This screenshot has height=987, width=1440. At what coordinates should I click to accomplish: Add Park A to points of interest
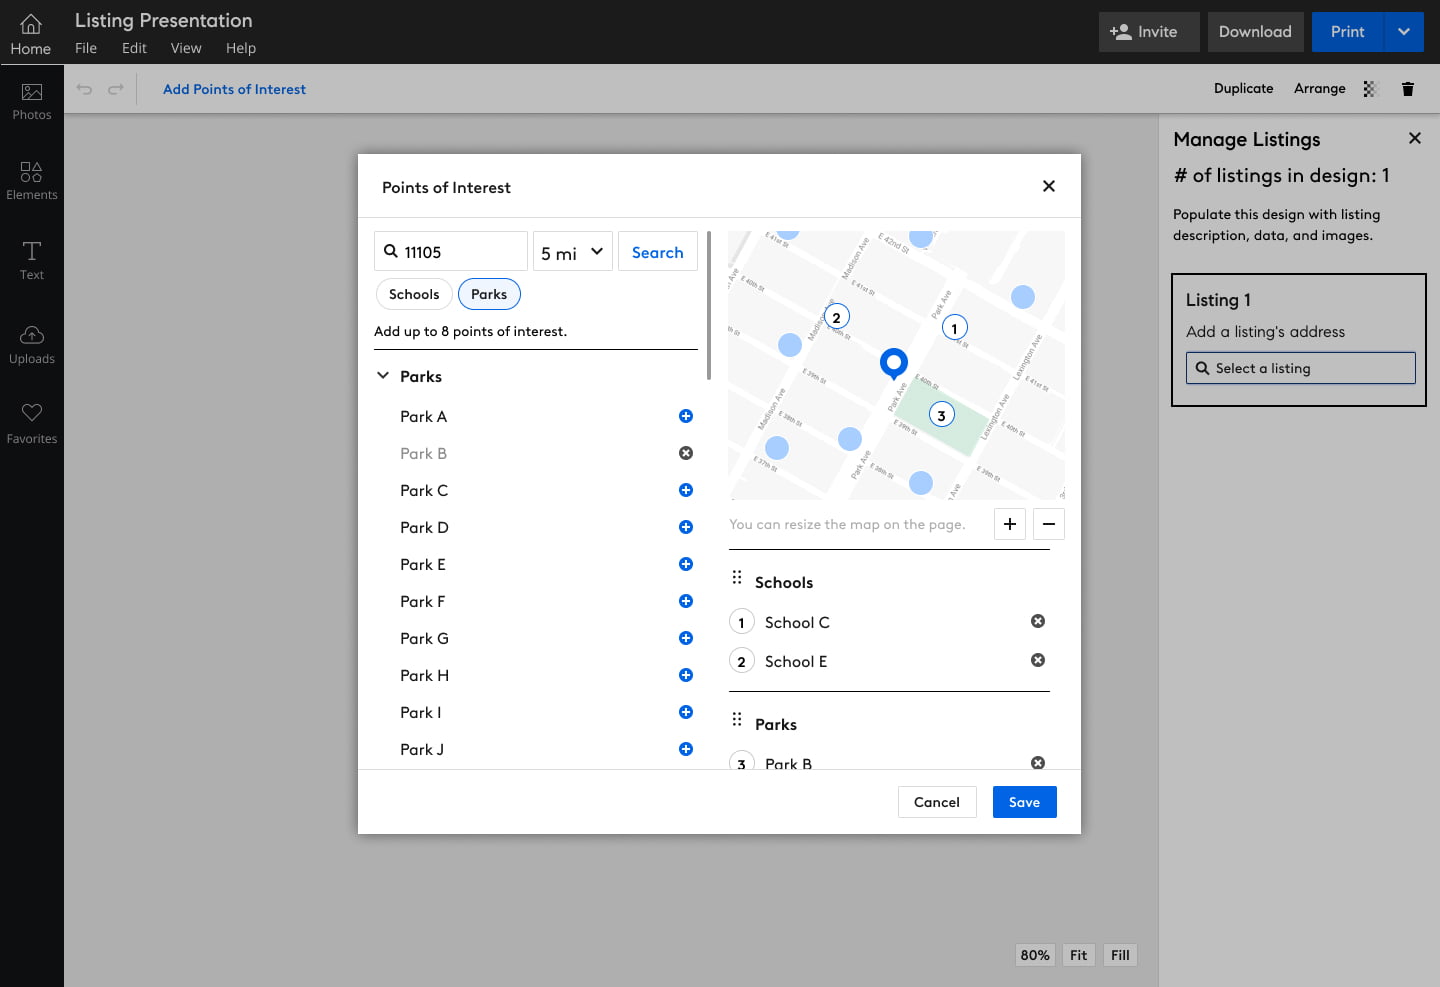point(686,416)
